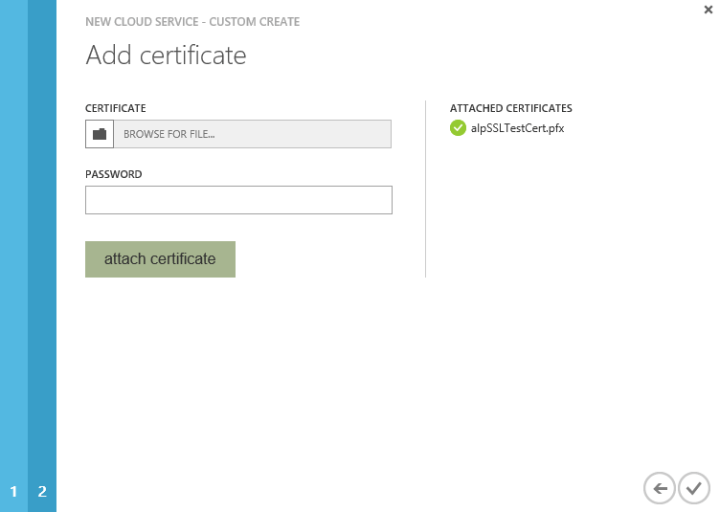Click green check icon next to alpSSLTestCert.pfx

pos(457,127)
